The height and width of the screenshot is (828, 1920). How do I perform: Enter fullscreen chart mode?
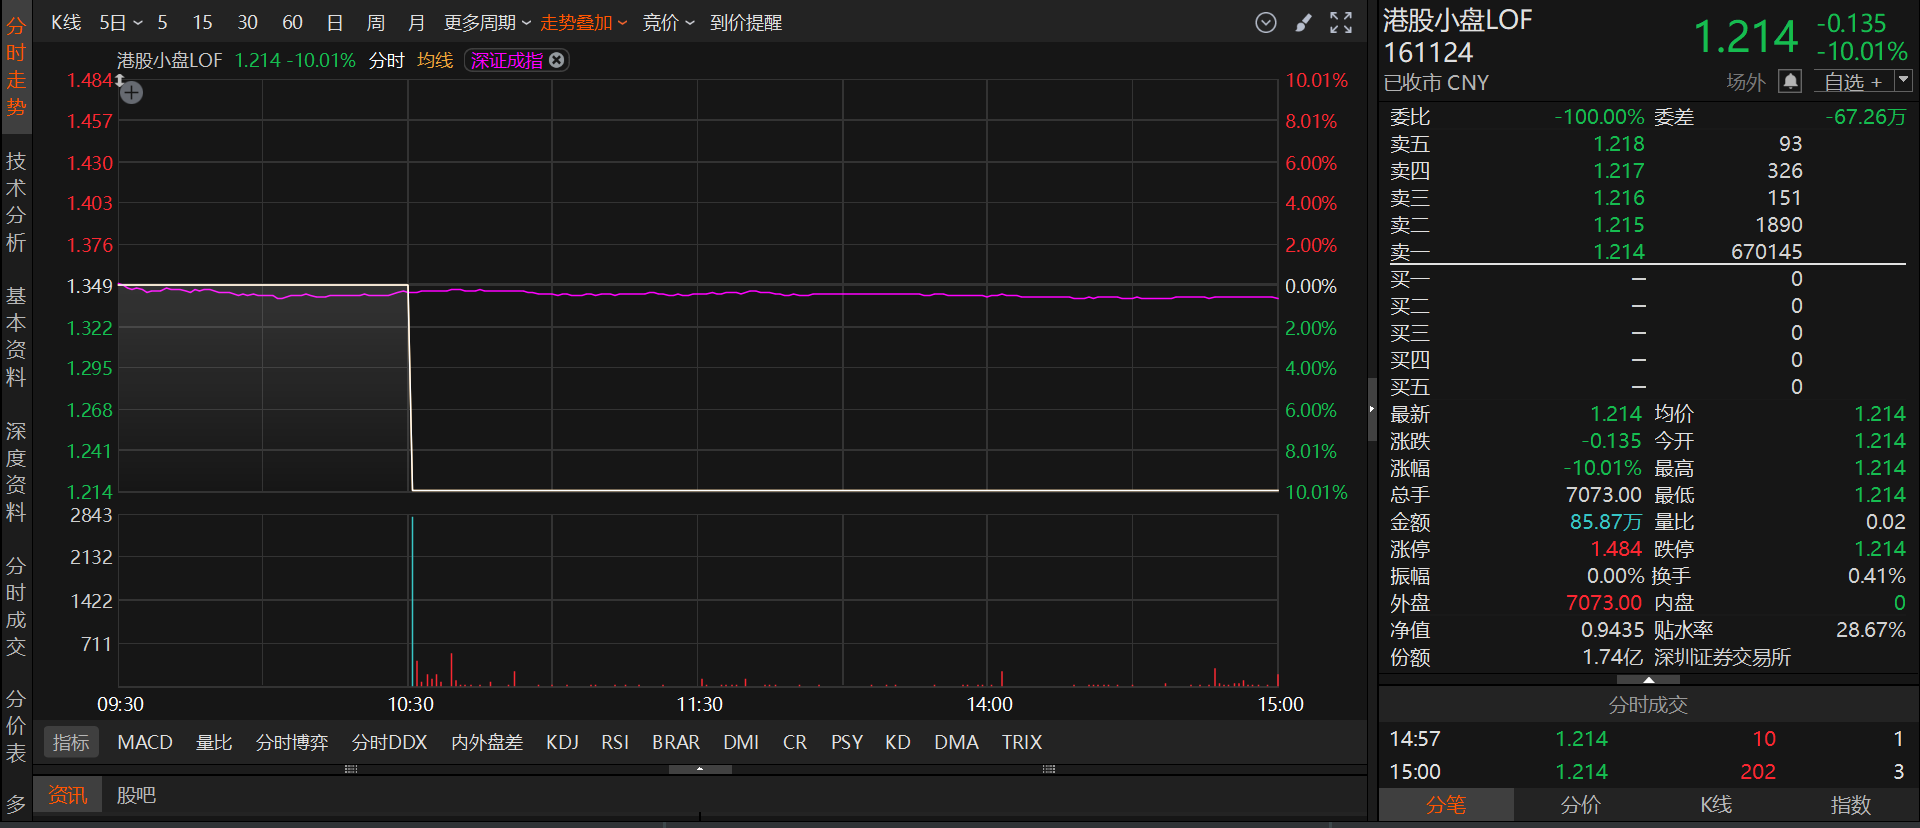1341,23
